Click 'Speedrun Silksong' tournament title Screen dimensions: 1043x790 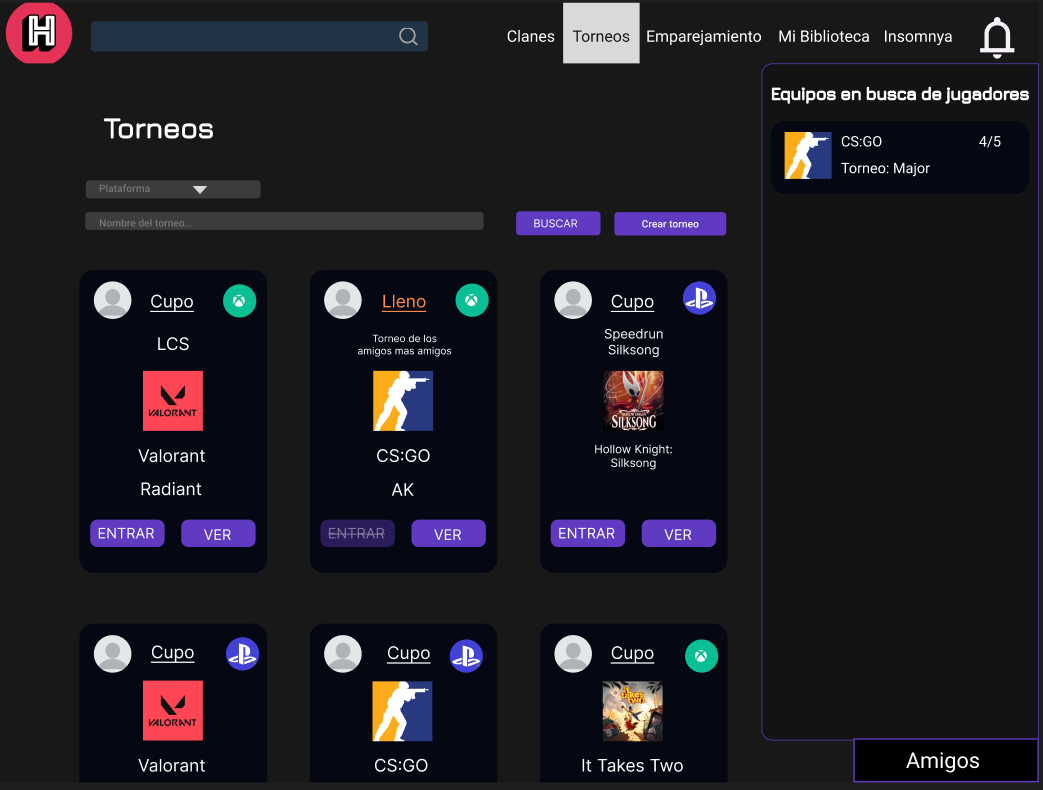(x=633, y=342)
